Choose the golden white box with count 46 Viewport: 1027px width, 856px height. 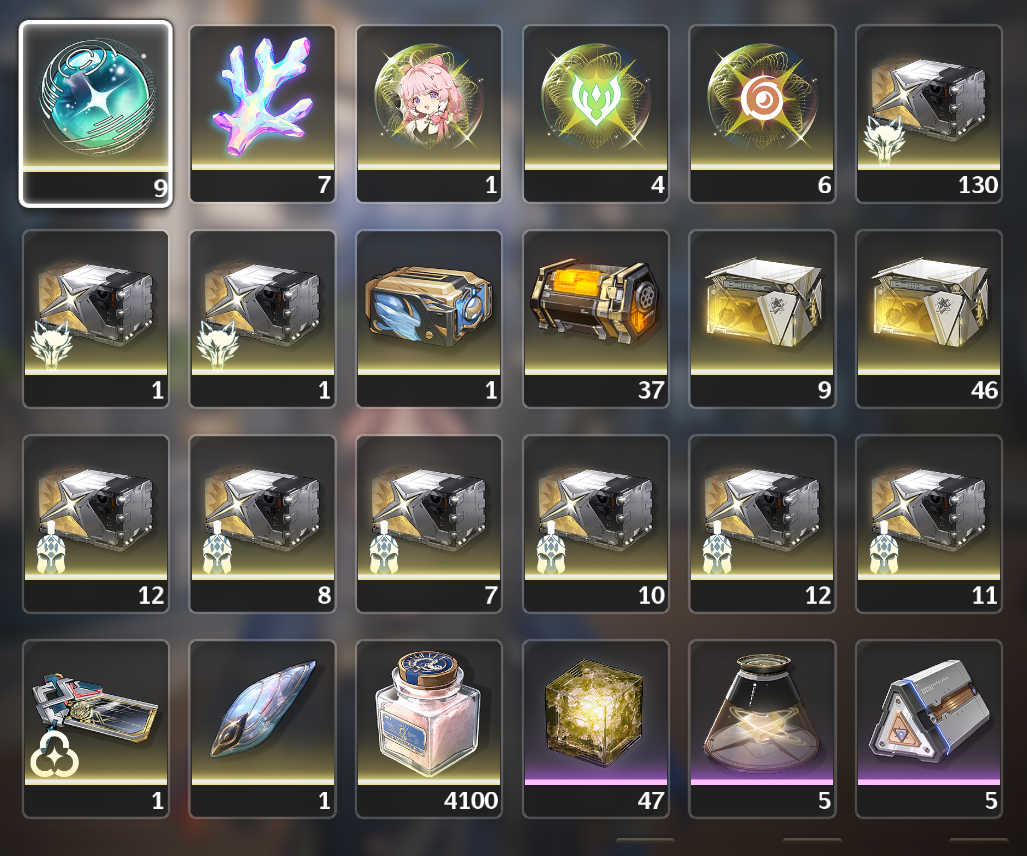pyautogui.click(x=929, y=319)
